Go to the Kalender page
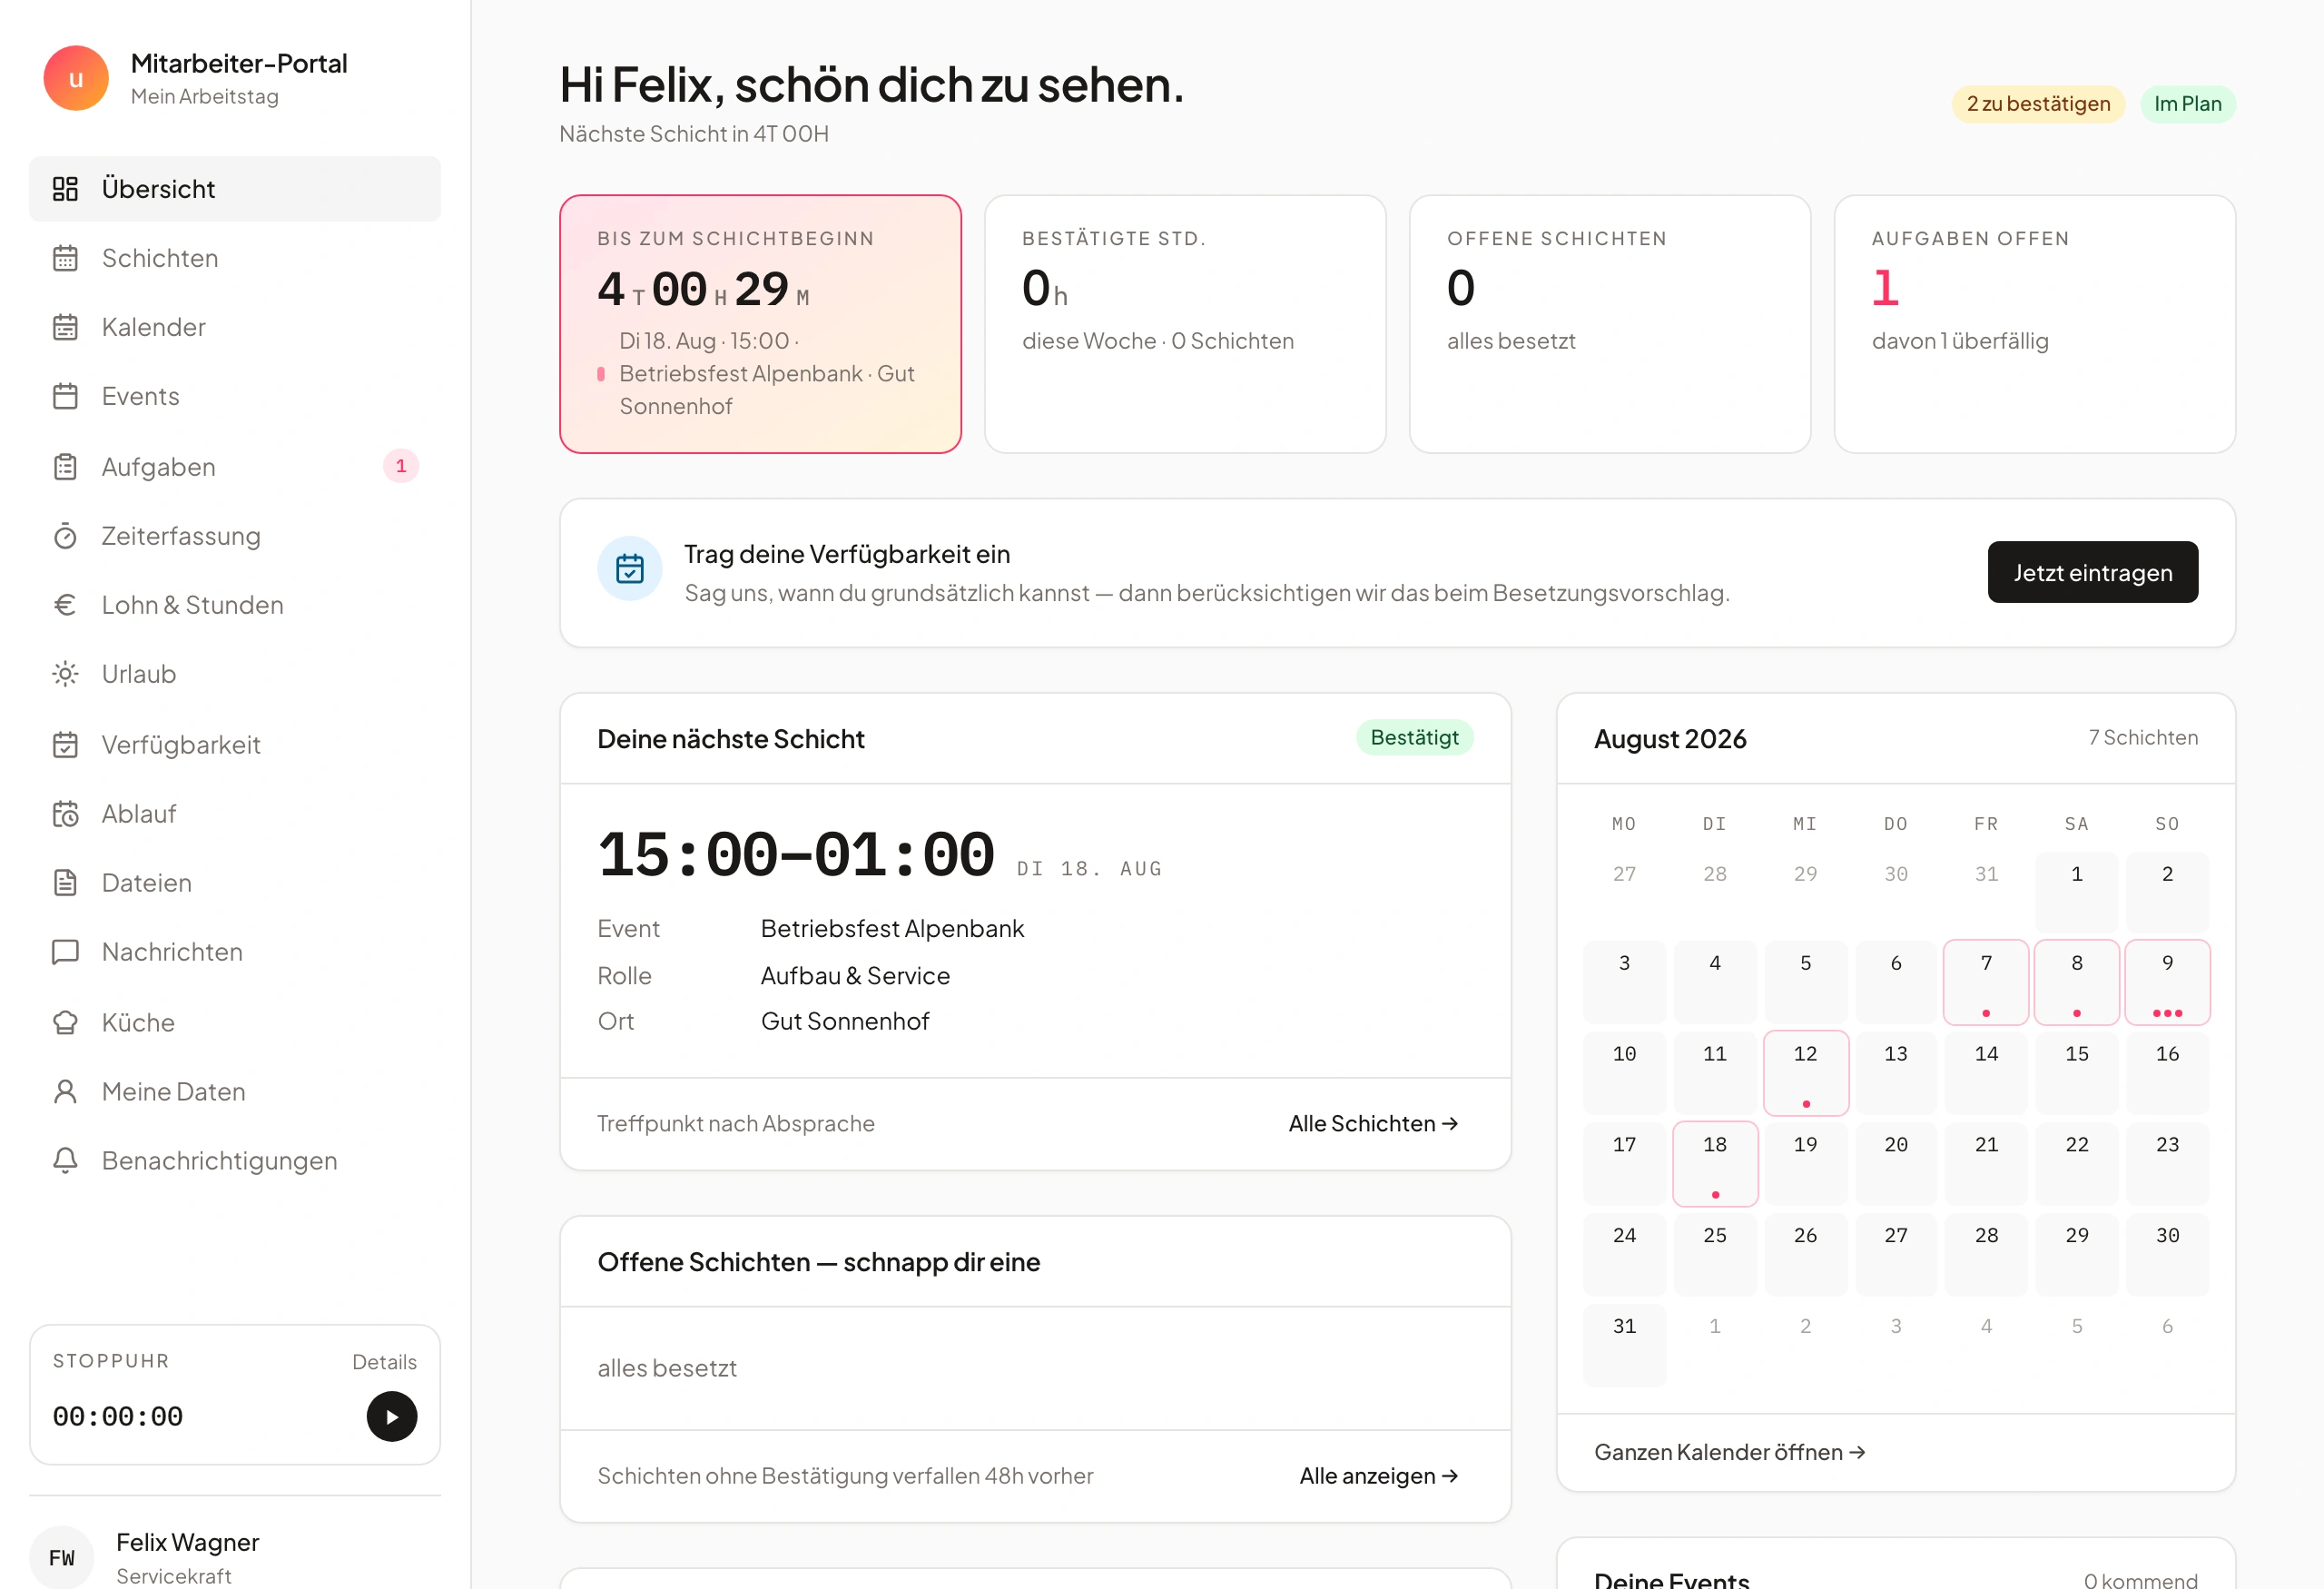The height and width of the screenshot is (1589, 2324). [x=235, y=327]
